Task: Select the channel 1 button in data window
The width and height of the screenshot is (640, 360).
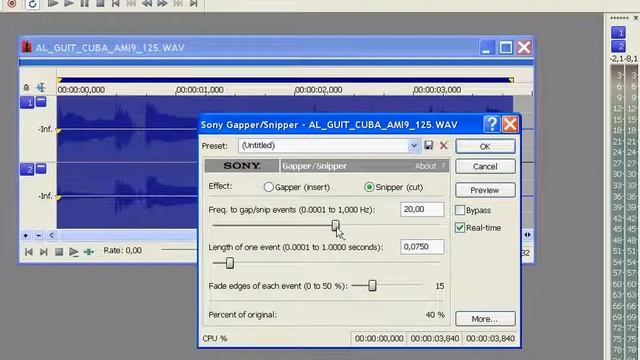Action: (x=27, y=102)
